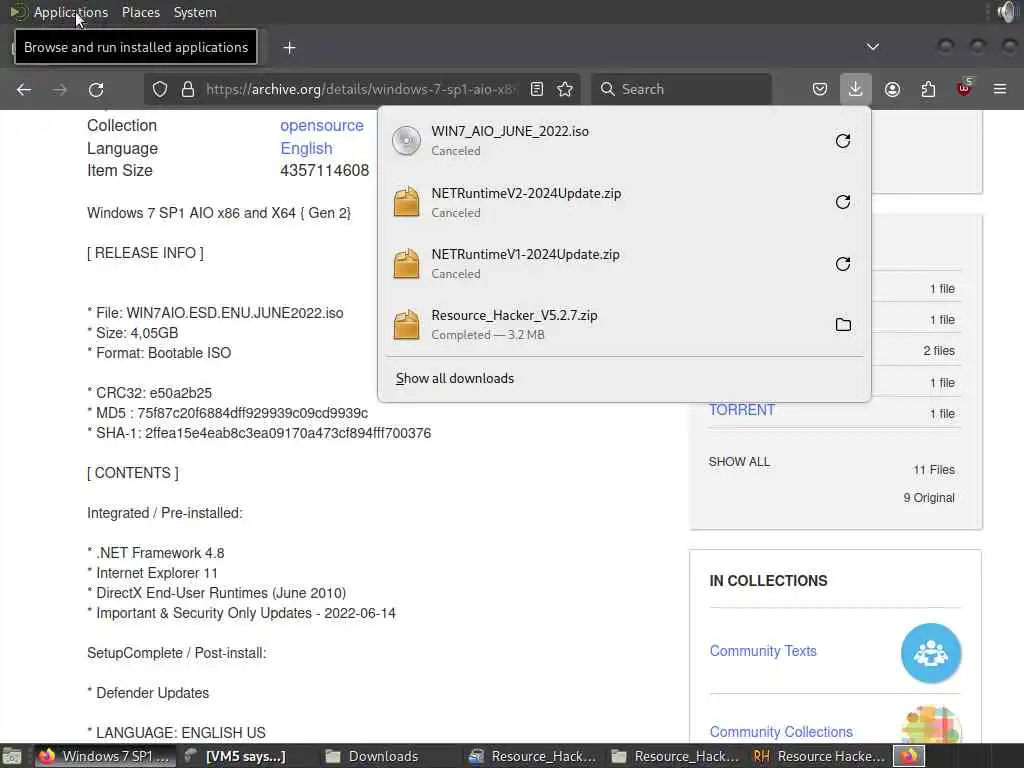Open the Firefox hamburger menu
1024x768 pixels.
pos(1000,89)
